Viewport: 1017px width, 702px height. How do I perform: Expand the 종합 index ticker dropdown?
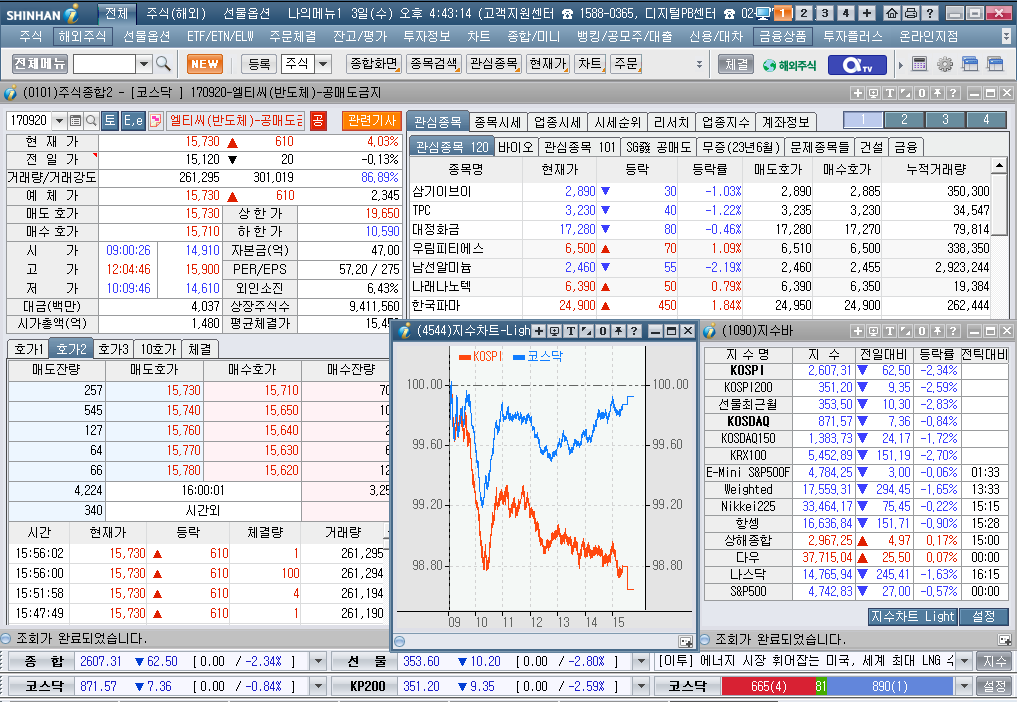[x=318, y=662]
